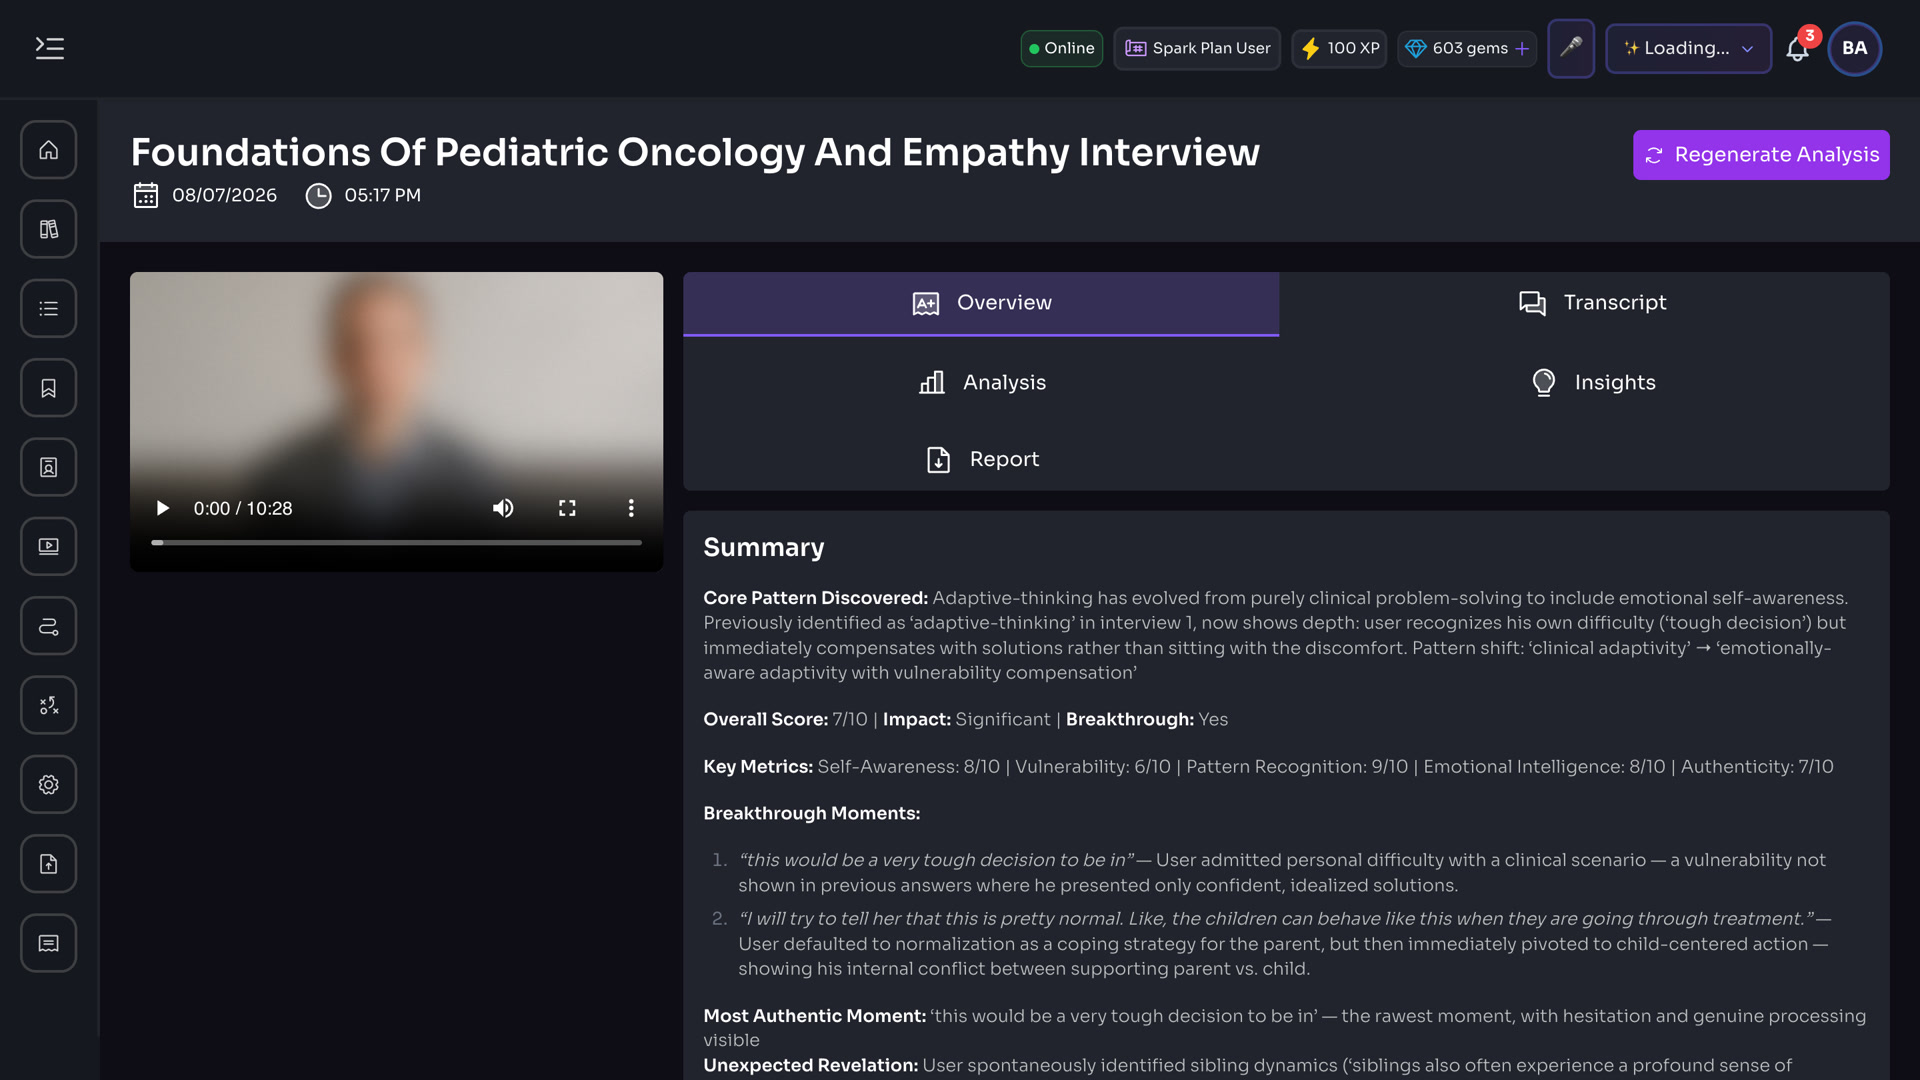Toggle the sidebar menu expand icon
Screen dimensions: 1920x1080
point(49,48)
